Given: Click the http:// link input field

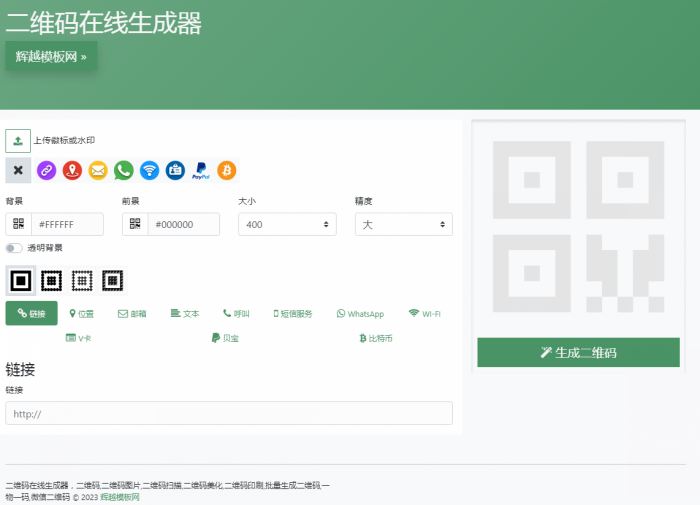Looking at the screenshot, I should pyautogui.click(x=228, y=413).
